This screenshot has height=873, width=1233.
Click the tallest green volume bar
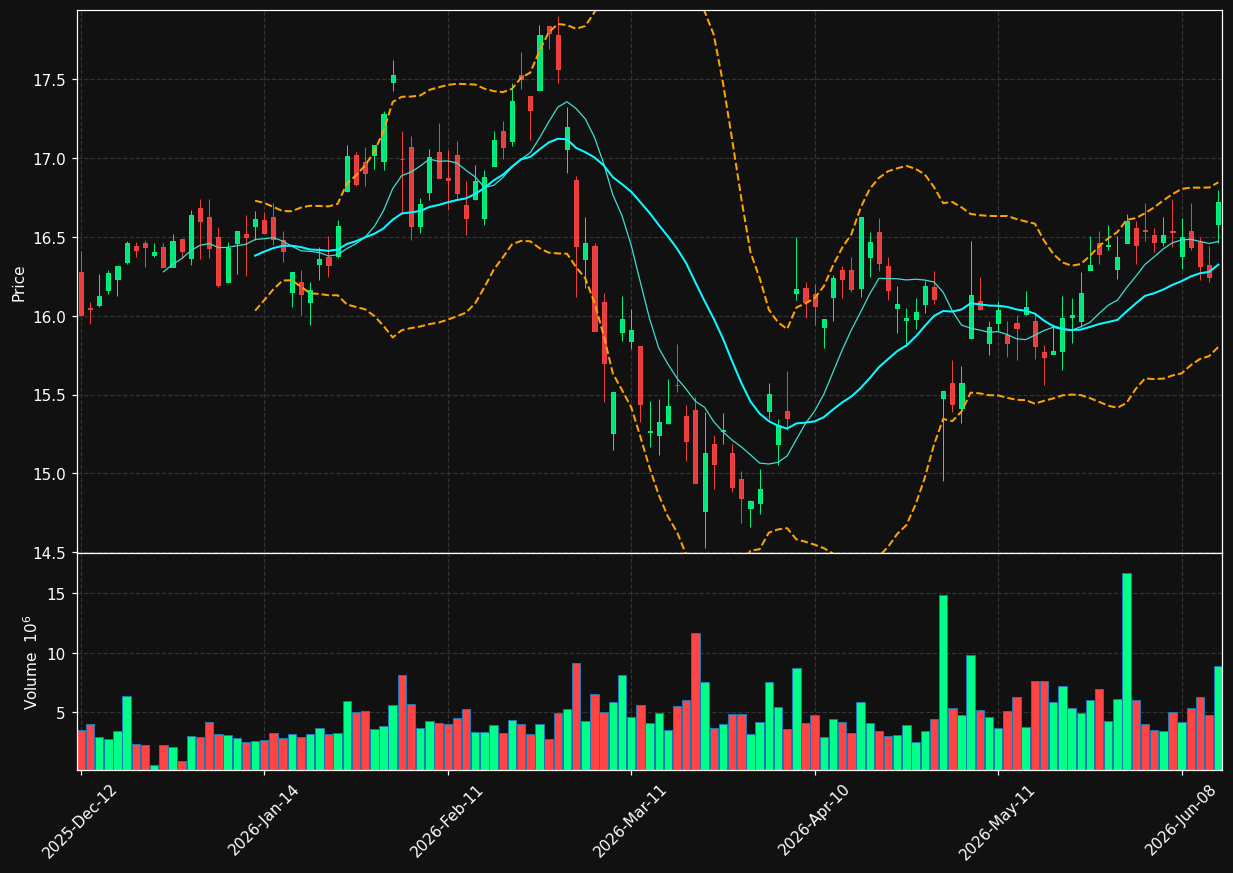click(x=1126, y=671)
